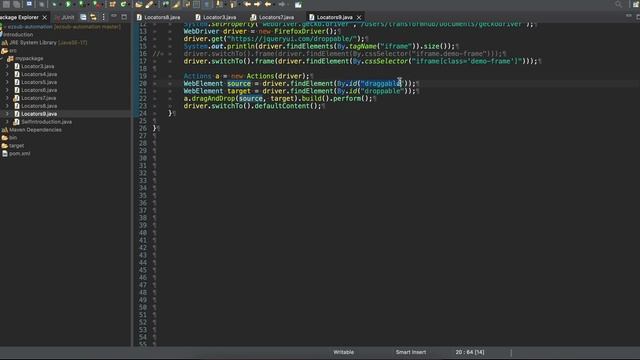640x360 pixels.
Task: Click the Open Type folder icon
Action: tap(139, 4)
